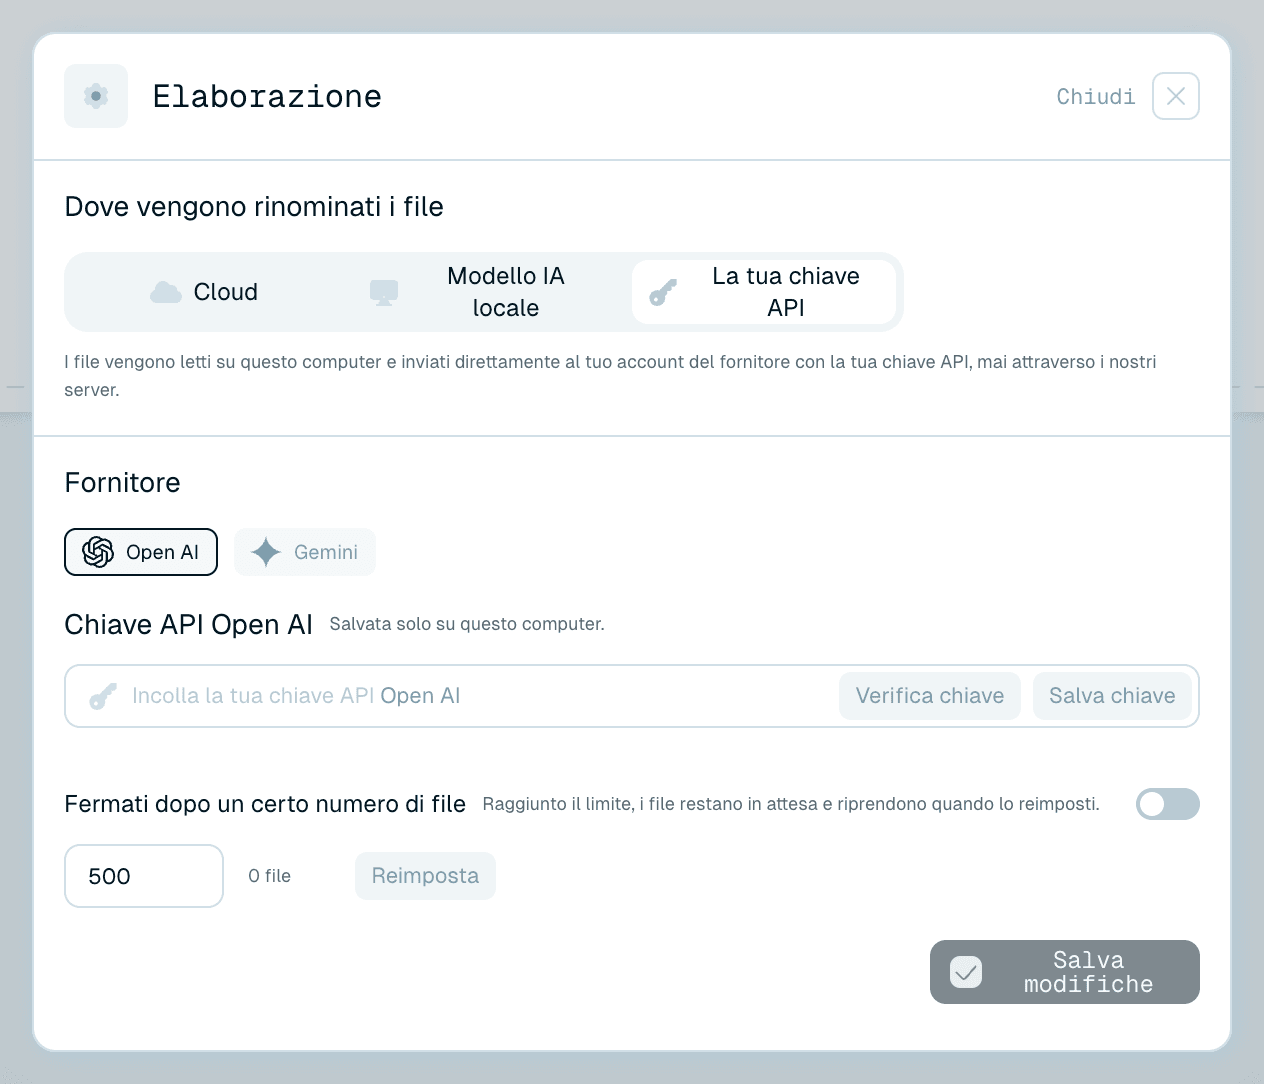Click Reimposta button
Viewport: 1264px width, 1084px height.
(425, 876)
